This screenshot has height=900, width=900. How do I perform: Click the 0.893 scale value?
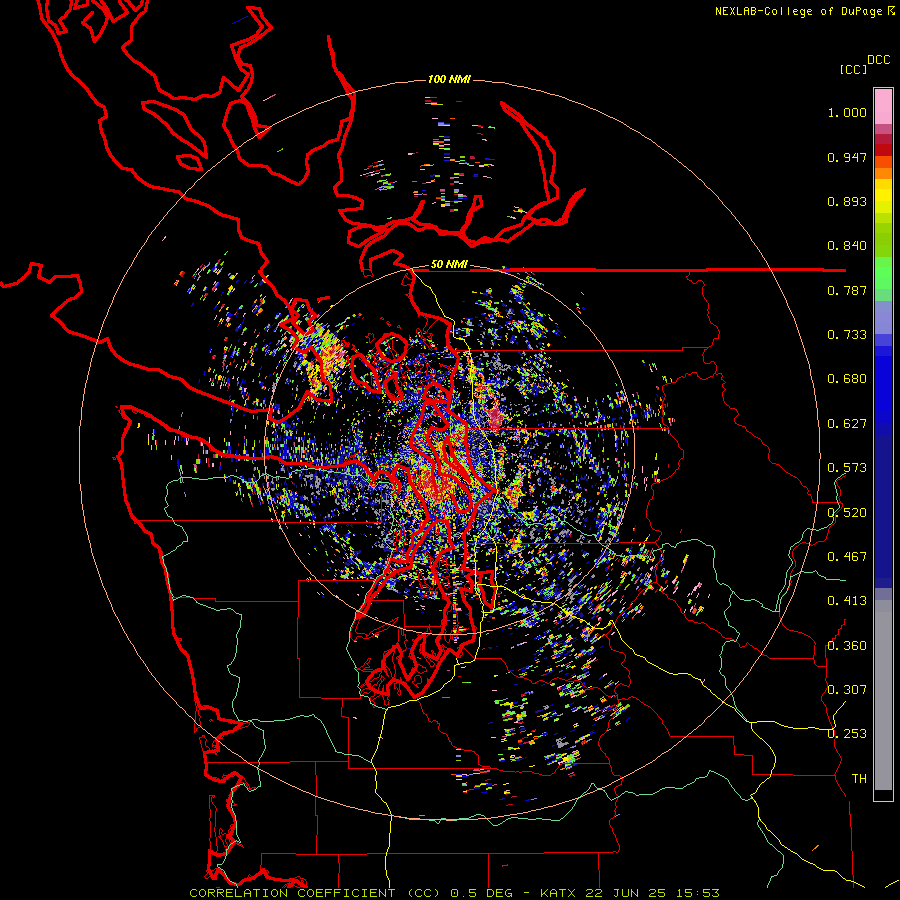(847, 201)
